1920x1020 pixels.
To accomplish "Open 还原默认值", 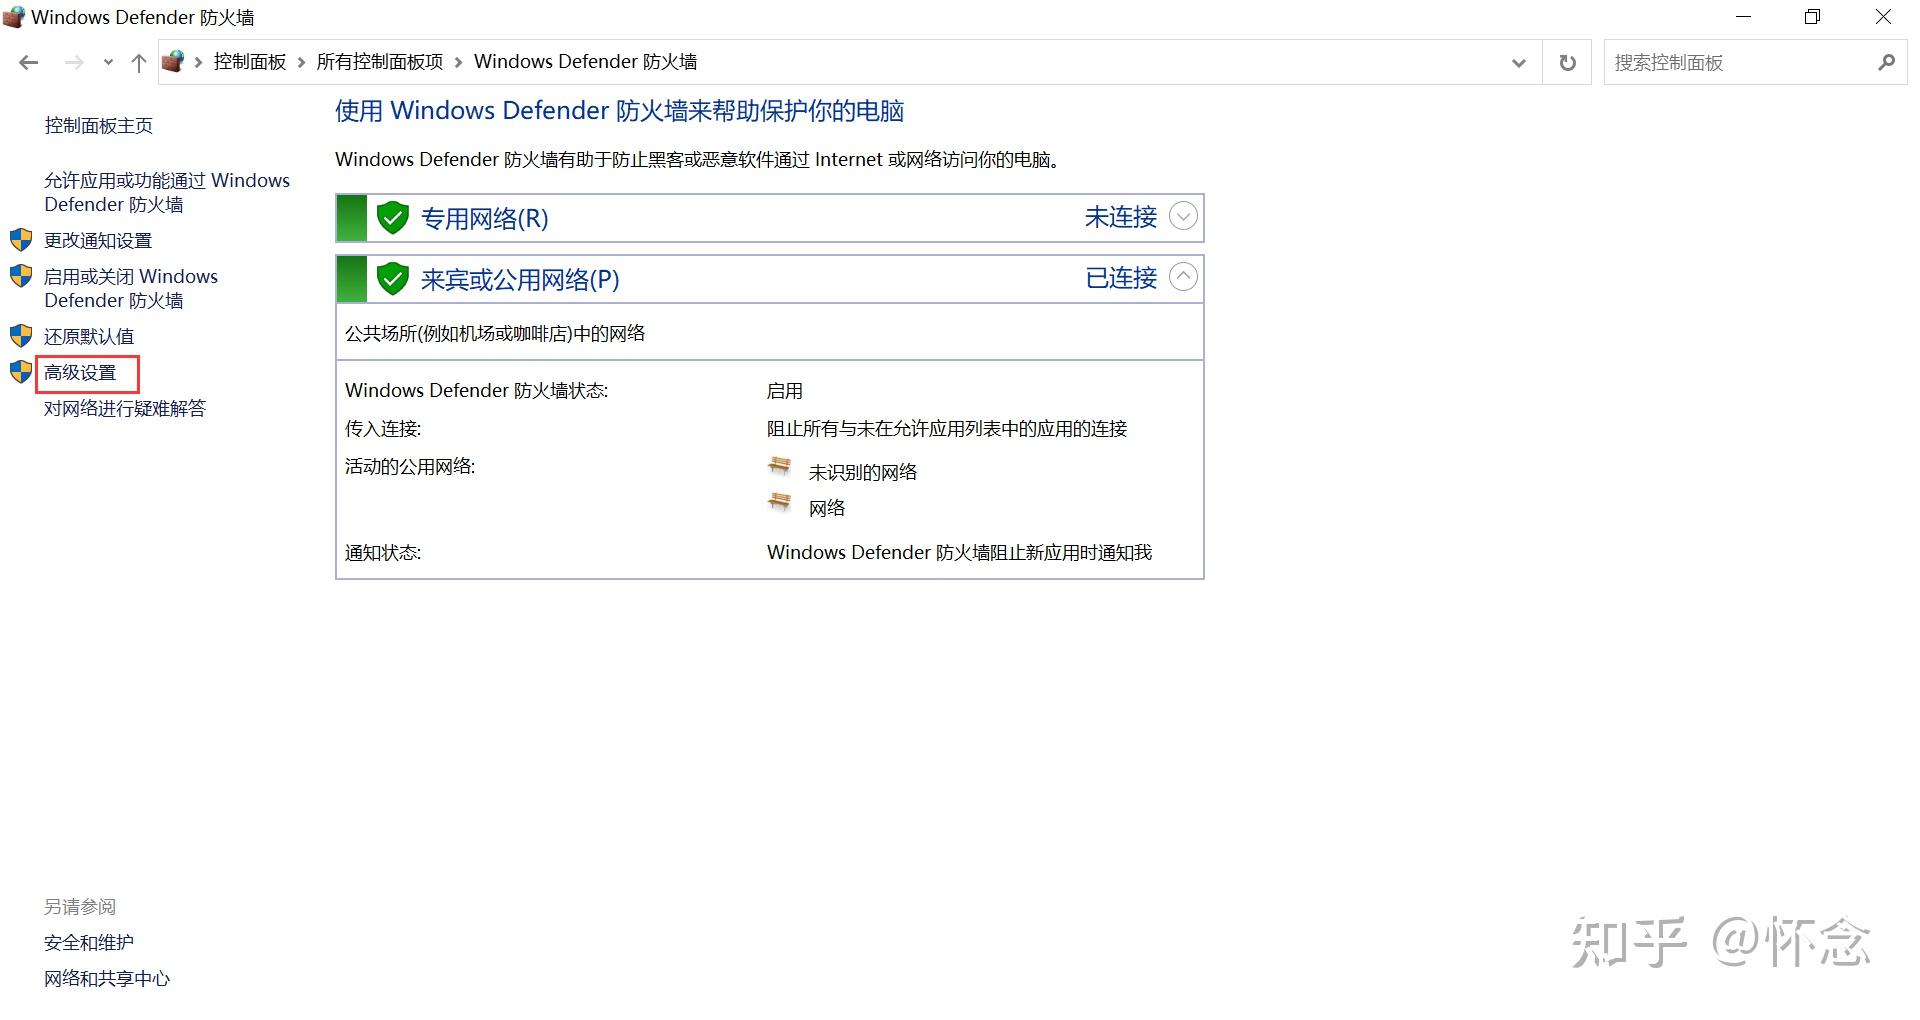I will tap(88, 336).
